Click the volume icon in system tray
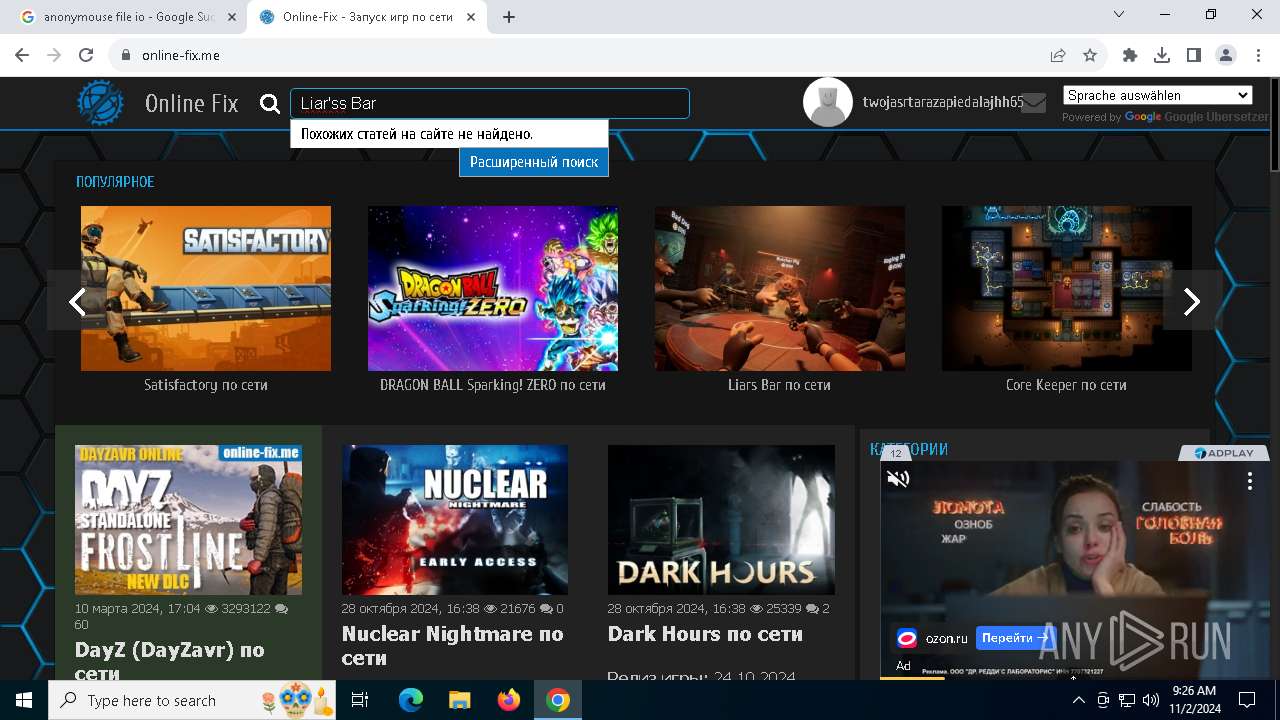The image size is (1280, 720). point(1151,700)
